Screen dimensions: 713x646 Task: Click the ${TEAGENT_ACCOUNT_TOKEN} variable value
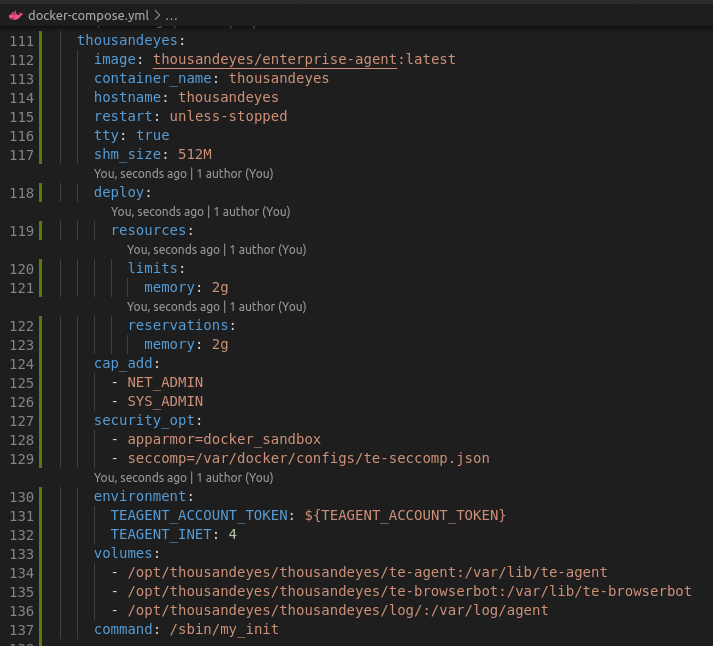tap(405, 516)
